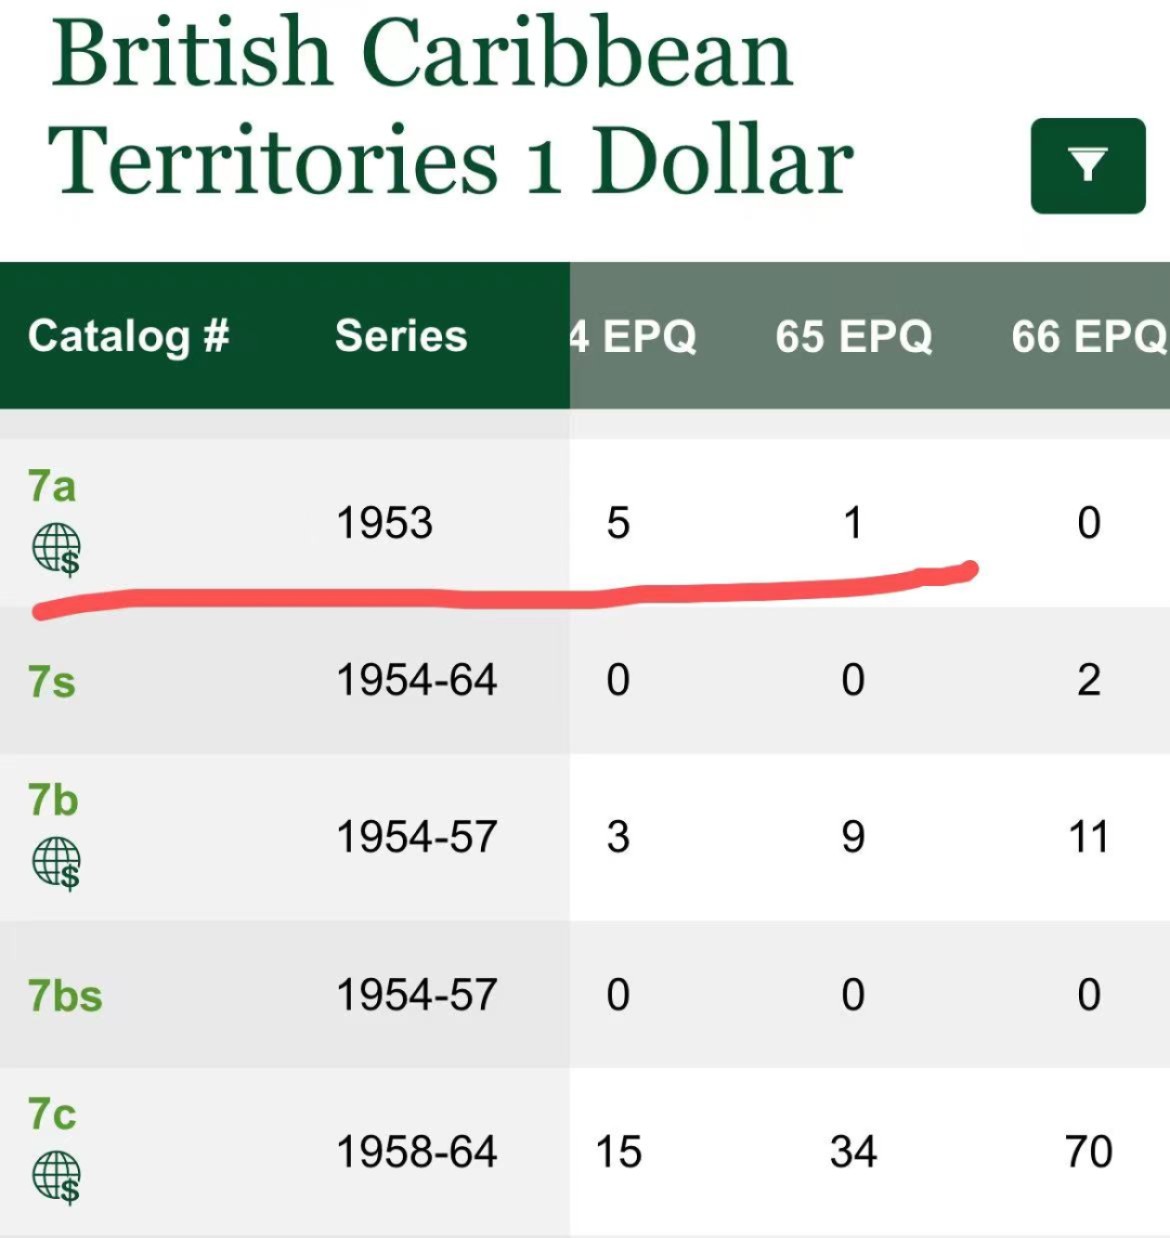
Task: Open catalog number 7a link
Action: pos(52,487)
